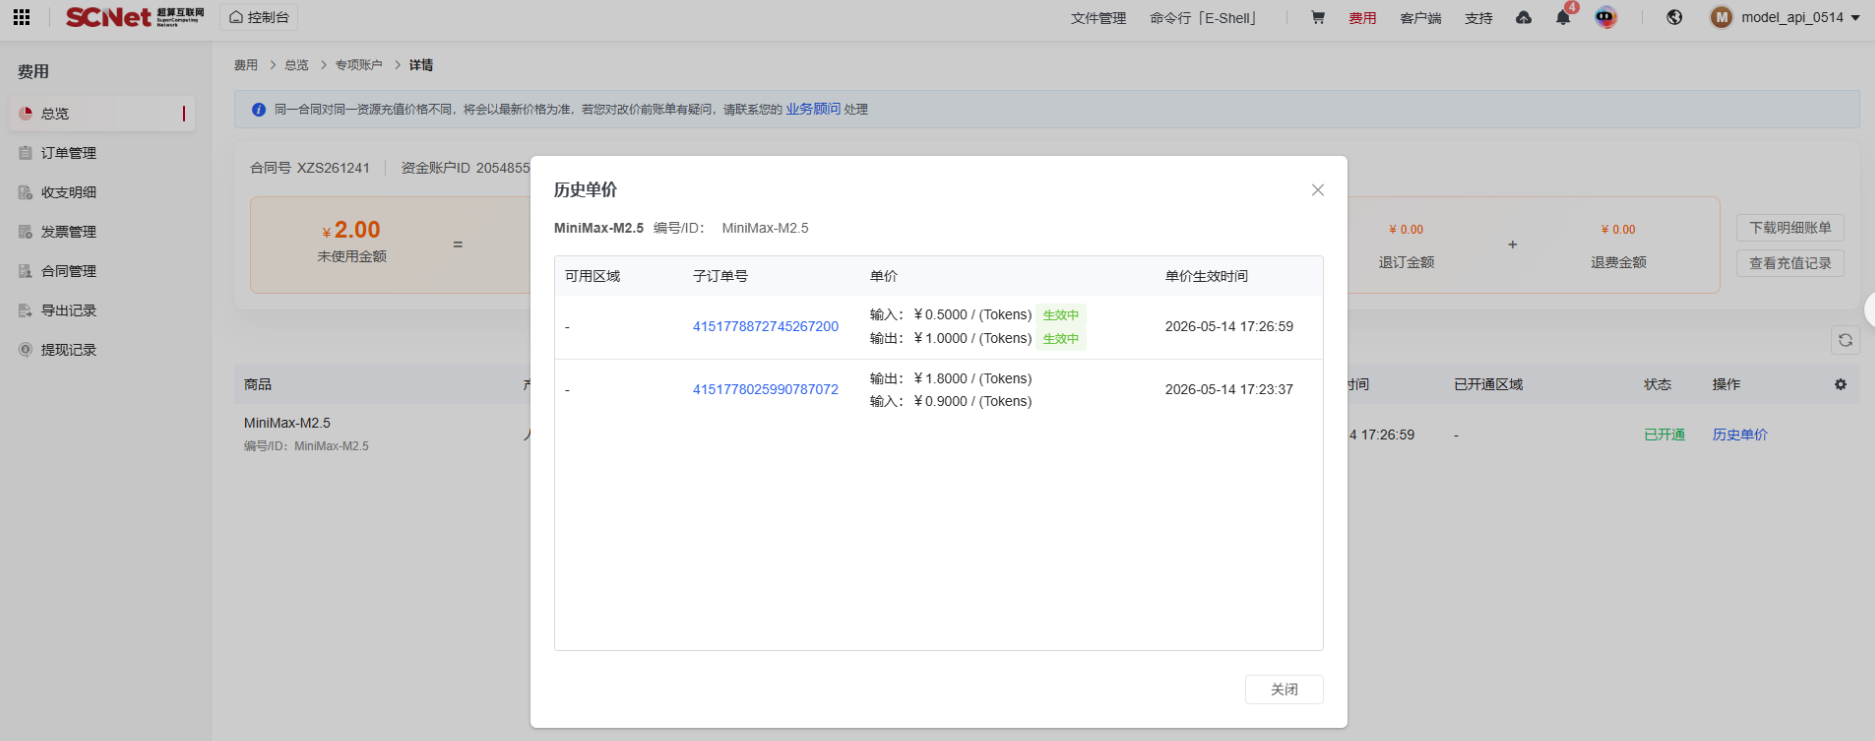
Task: Open 客户端 in the top navigation
Action: [x=1420, y=18]
